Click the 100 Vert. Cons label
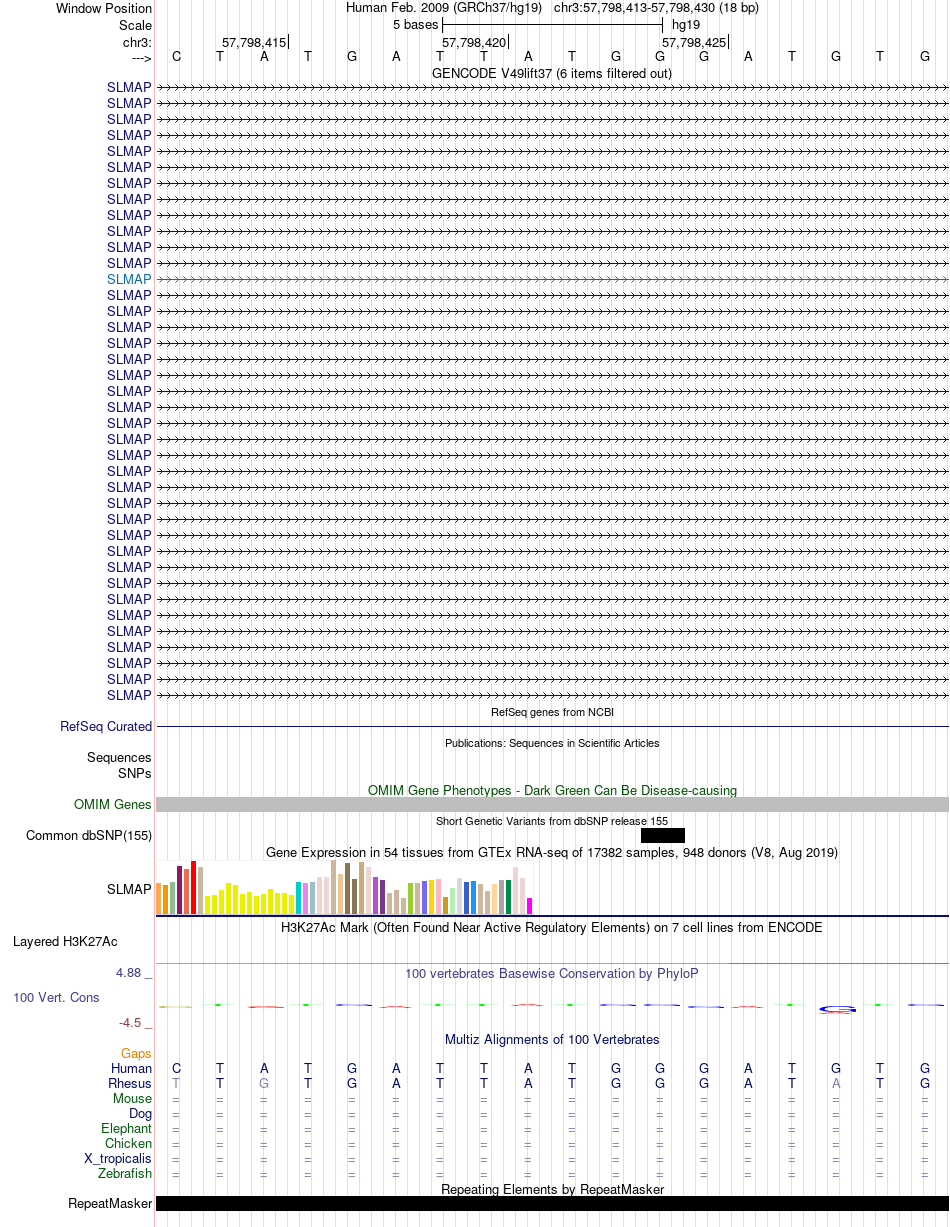Image resolution: width=950 pixels, height=1227 pixels. (x=56, y=998)
